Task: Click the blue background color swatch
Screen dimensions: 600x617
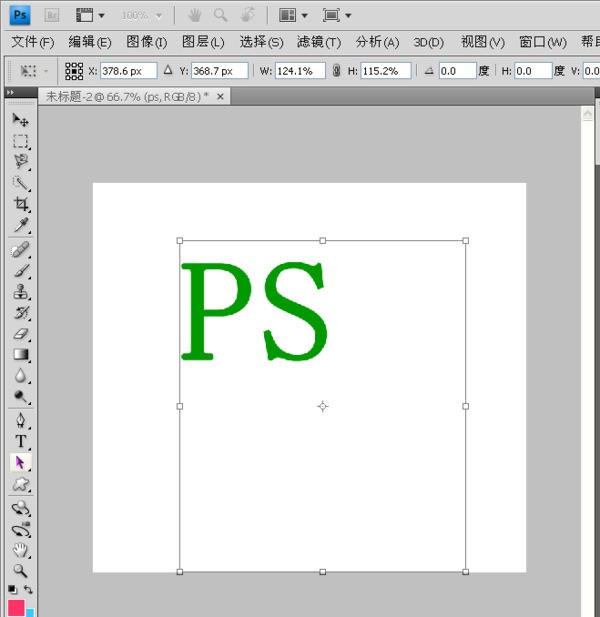Action: pyautogui.click(x=30, y=613)
